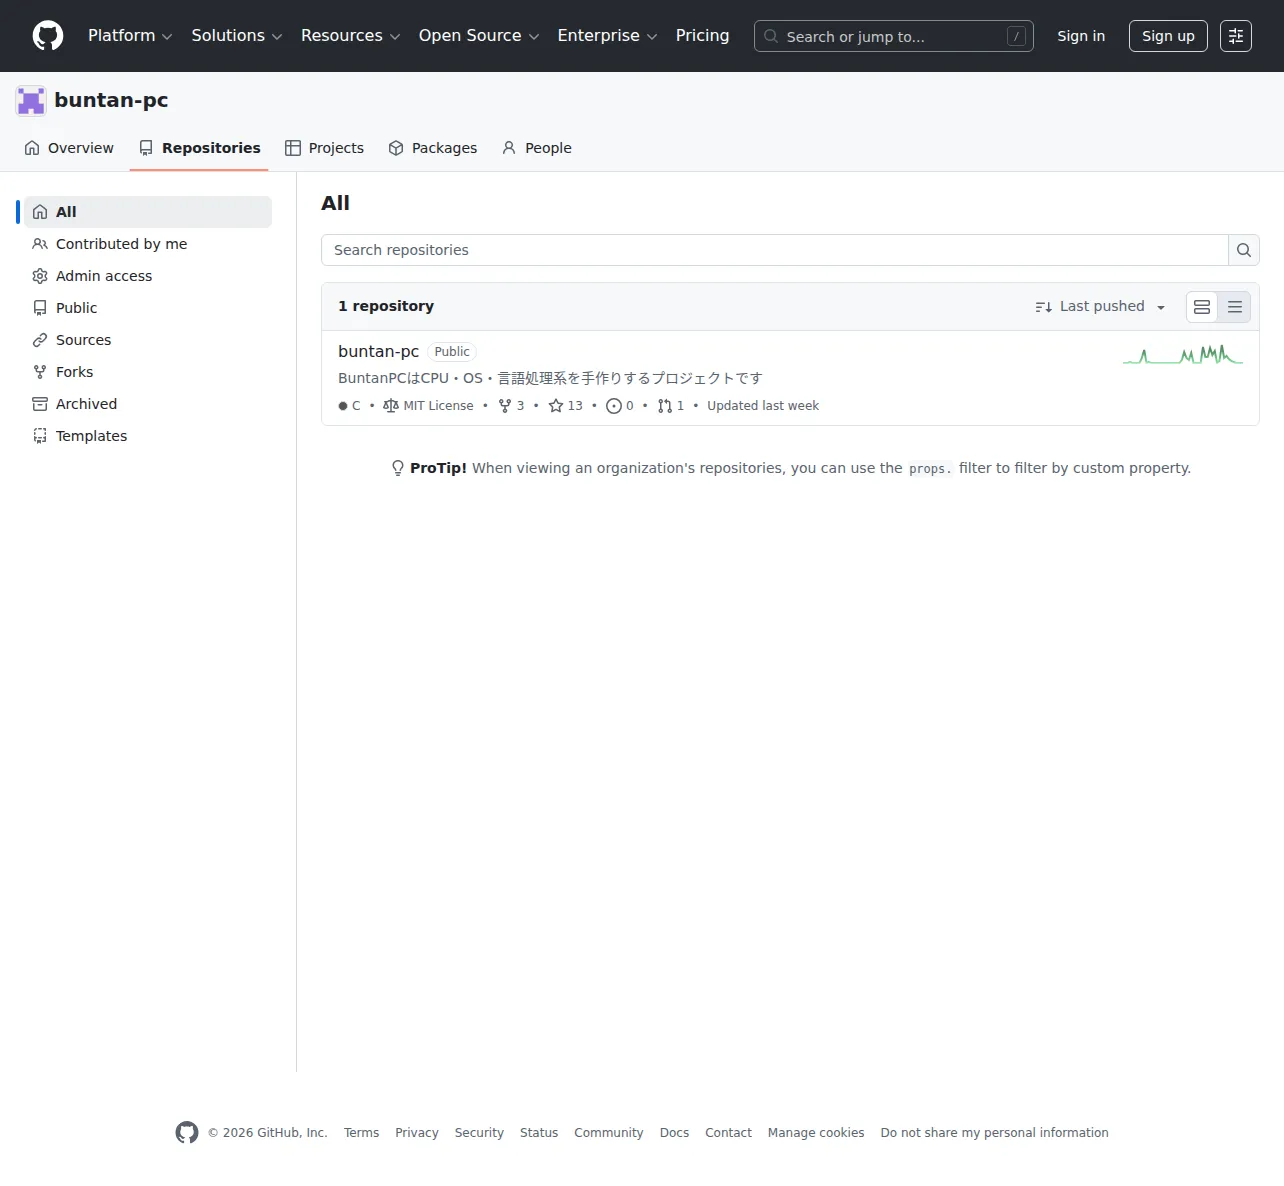Expand the Open Source menu
This screenshot has width=1284, height=1186.
pyautogui.click(x=479, y=36)
